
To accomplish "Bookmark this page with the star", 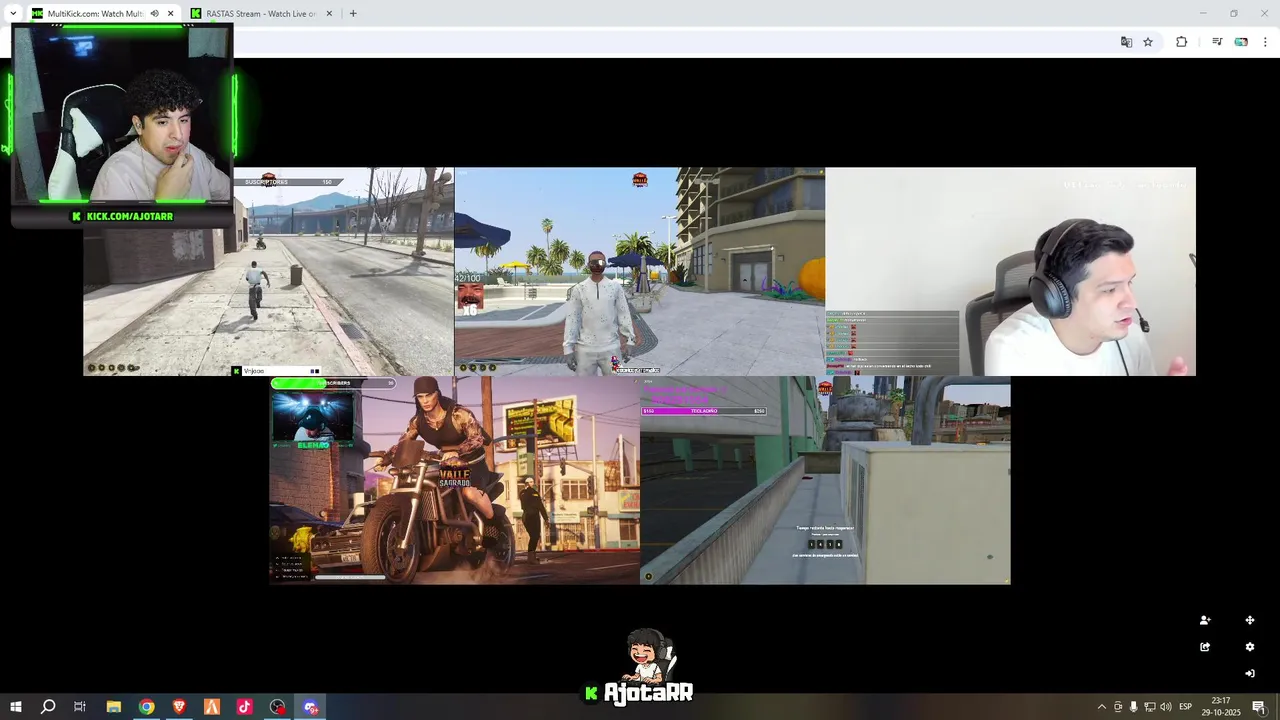I will [1148, 42].
